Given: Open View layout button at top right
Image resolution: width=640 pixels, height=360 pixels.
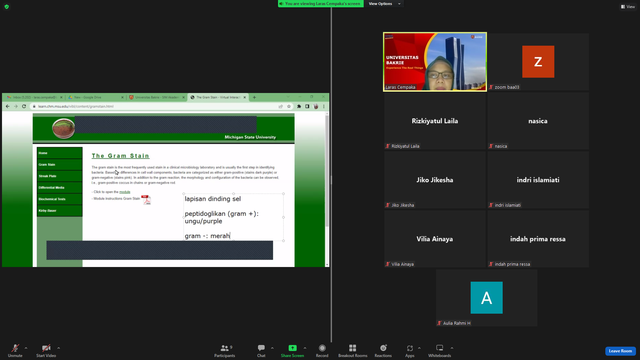Looking at the screenshot, I should coord(628,7).
